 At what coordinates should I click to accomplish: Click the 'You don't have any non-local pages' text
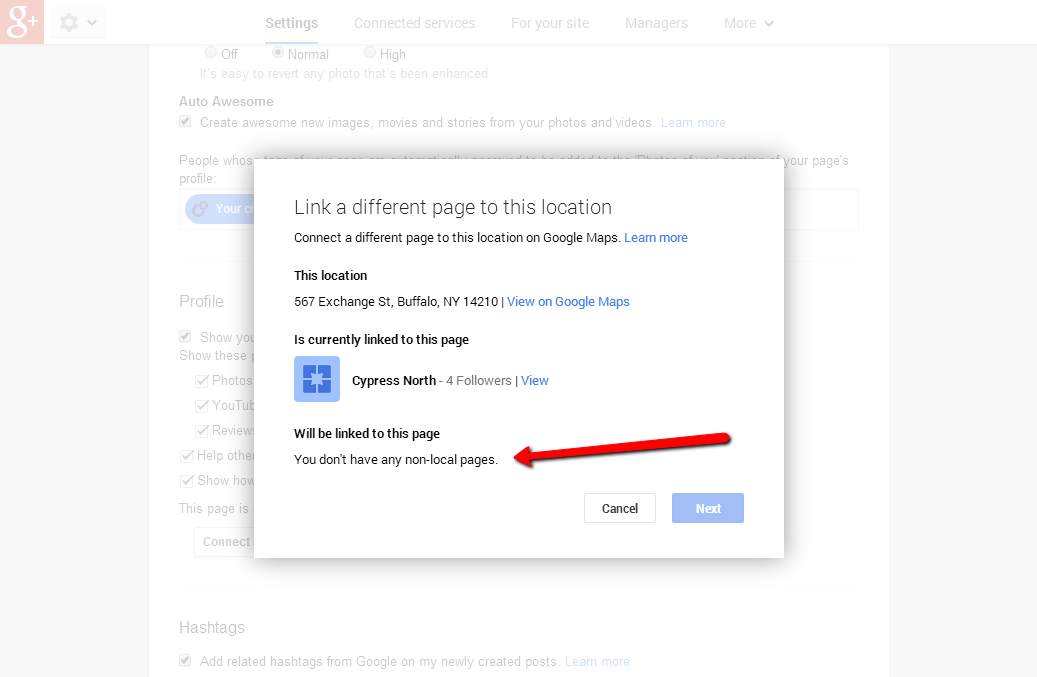[395, 459]
